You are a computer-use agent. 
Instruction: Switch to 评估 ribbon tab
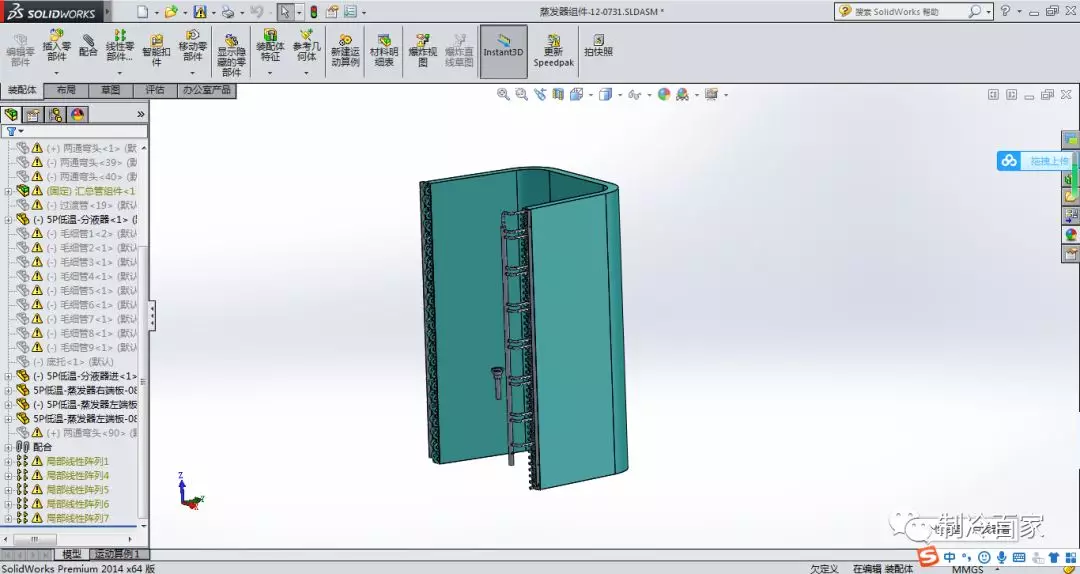click(x=155, y=90)
